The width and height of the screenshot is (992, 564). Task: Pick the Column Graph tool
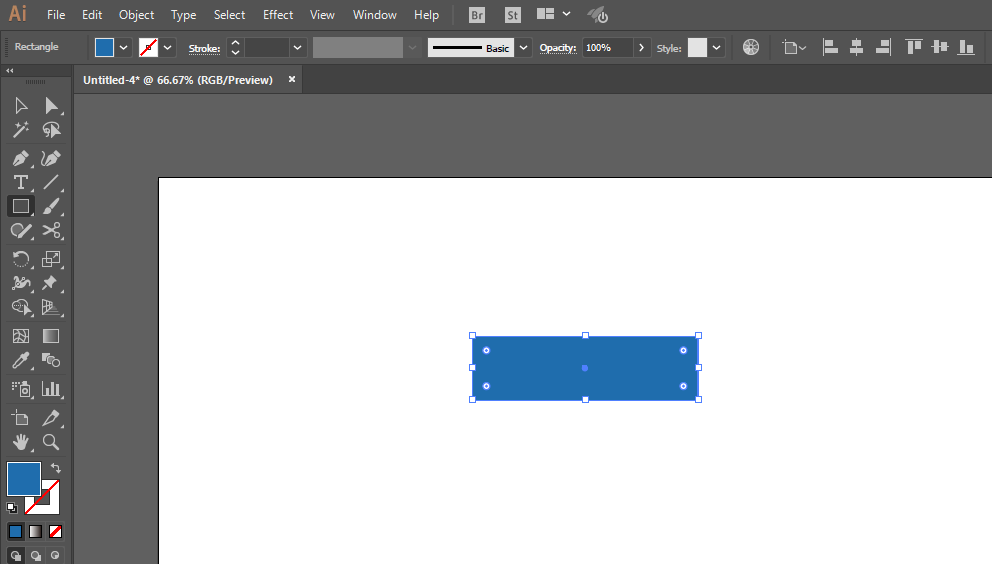[51, 389]
